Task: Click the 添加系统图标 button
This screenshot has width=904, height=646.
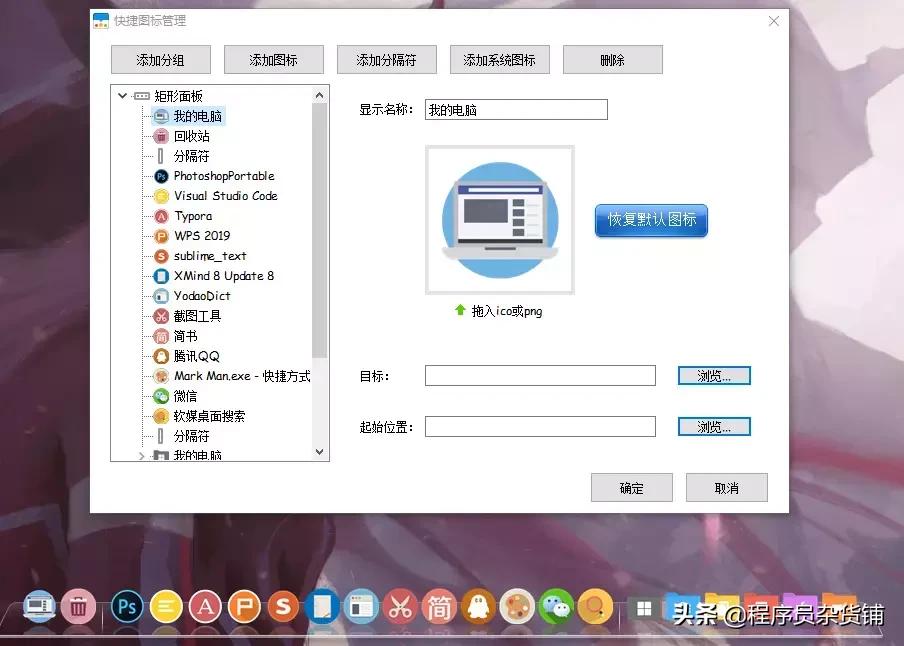Action: [x=499, y=59]
